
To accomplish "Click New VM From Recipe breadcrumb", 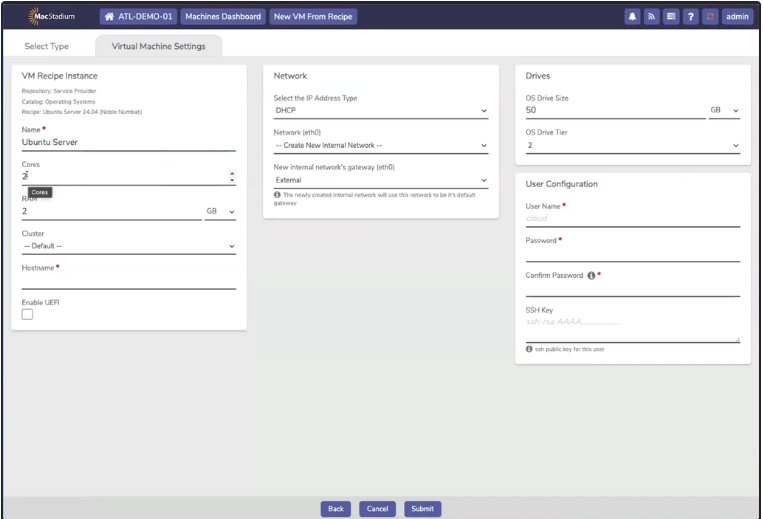I will pos(313,17).
